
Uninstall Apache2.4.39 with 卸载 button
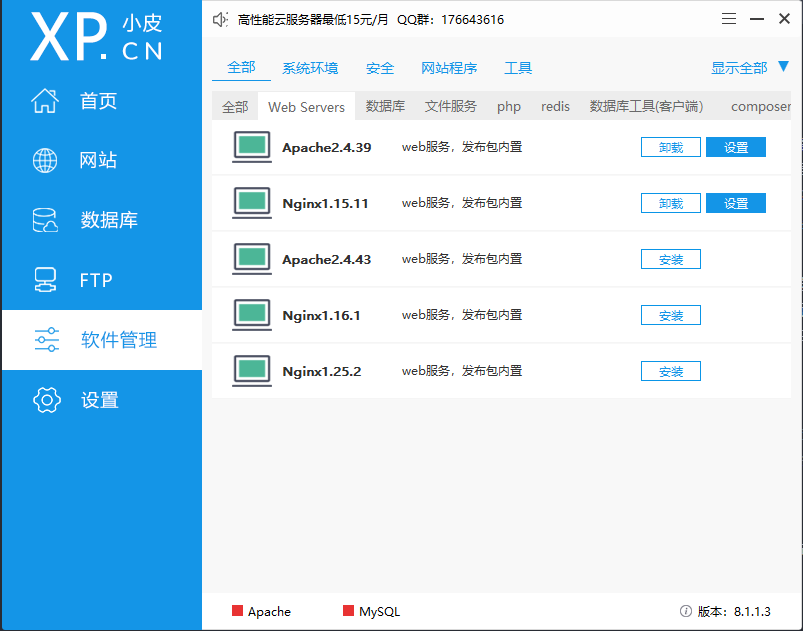pyautogui.click(x=671, y=147)
